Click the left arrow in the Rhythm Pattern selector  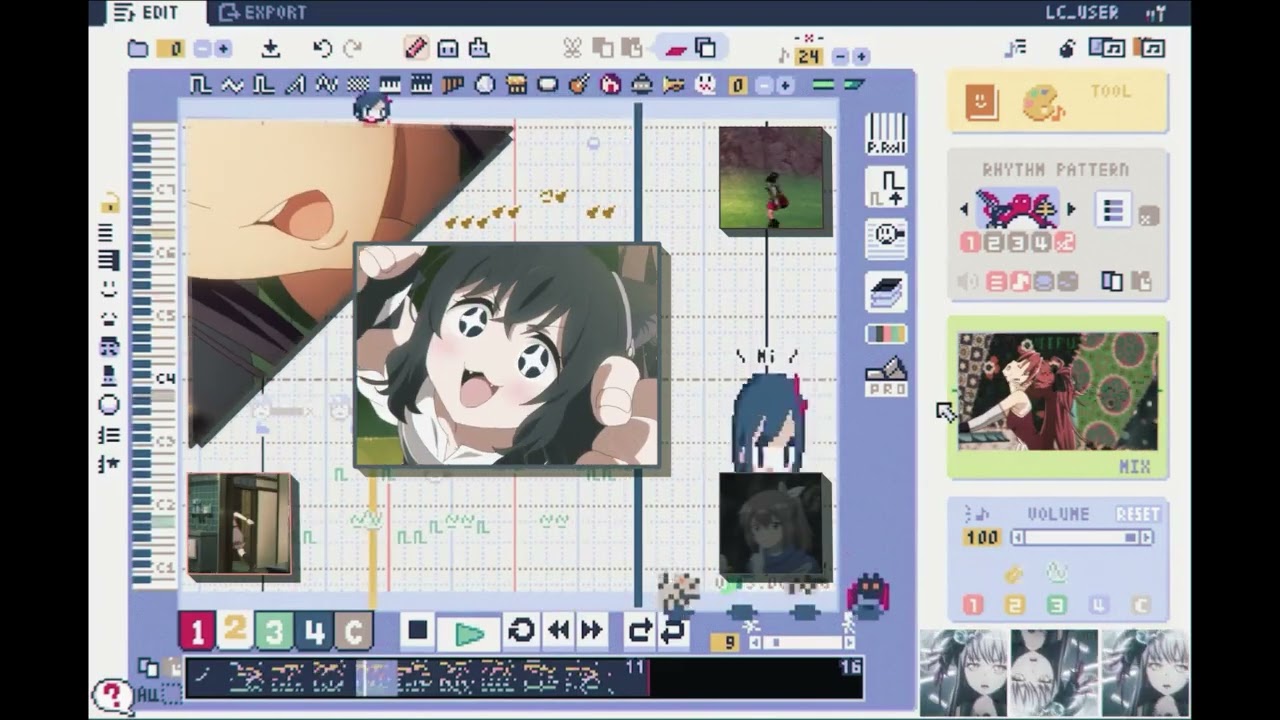(964, 209)
